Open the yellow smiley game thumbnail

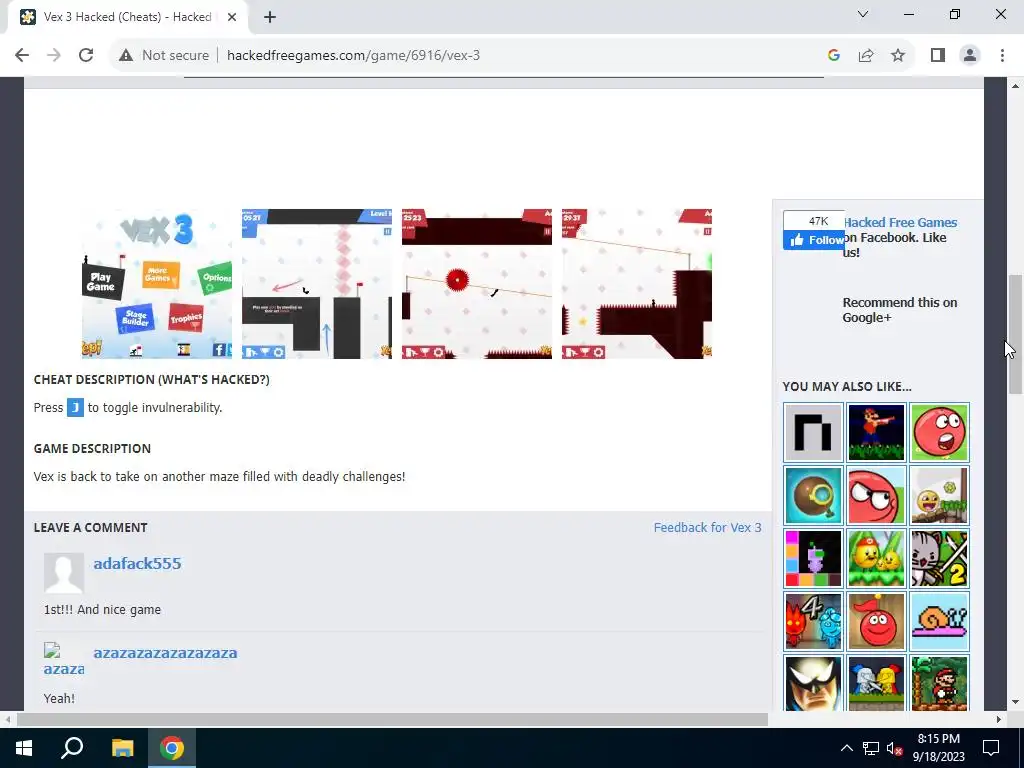[940, 495]
